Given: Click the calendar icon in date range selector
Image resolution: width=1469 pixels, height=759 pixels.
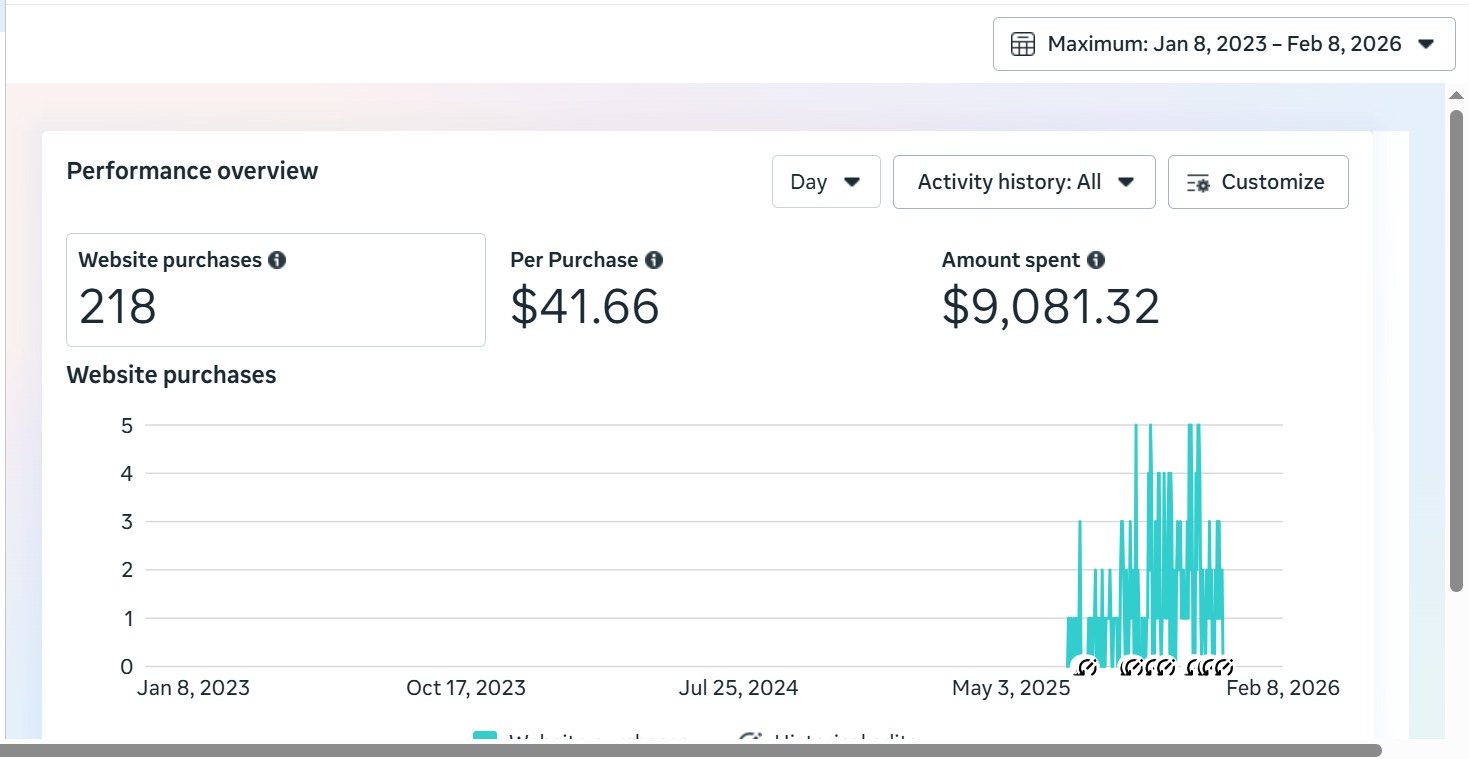Looking at the screenshot, I should point(1022,44).
